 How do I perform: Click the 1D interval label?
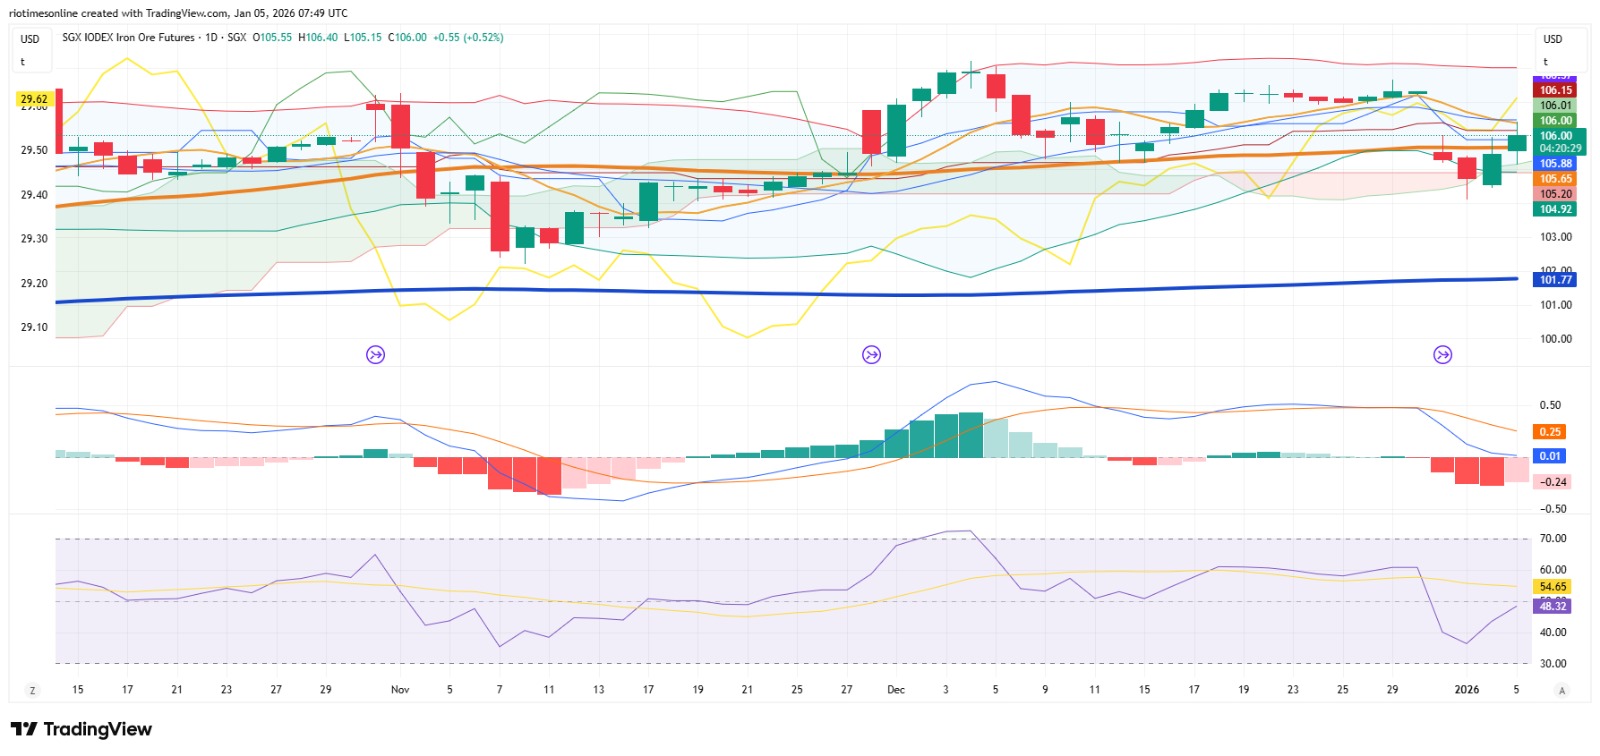(211, 37)
